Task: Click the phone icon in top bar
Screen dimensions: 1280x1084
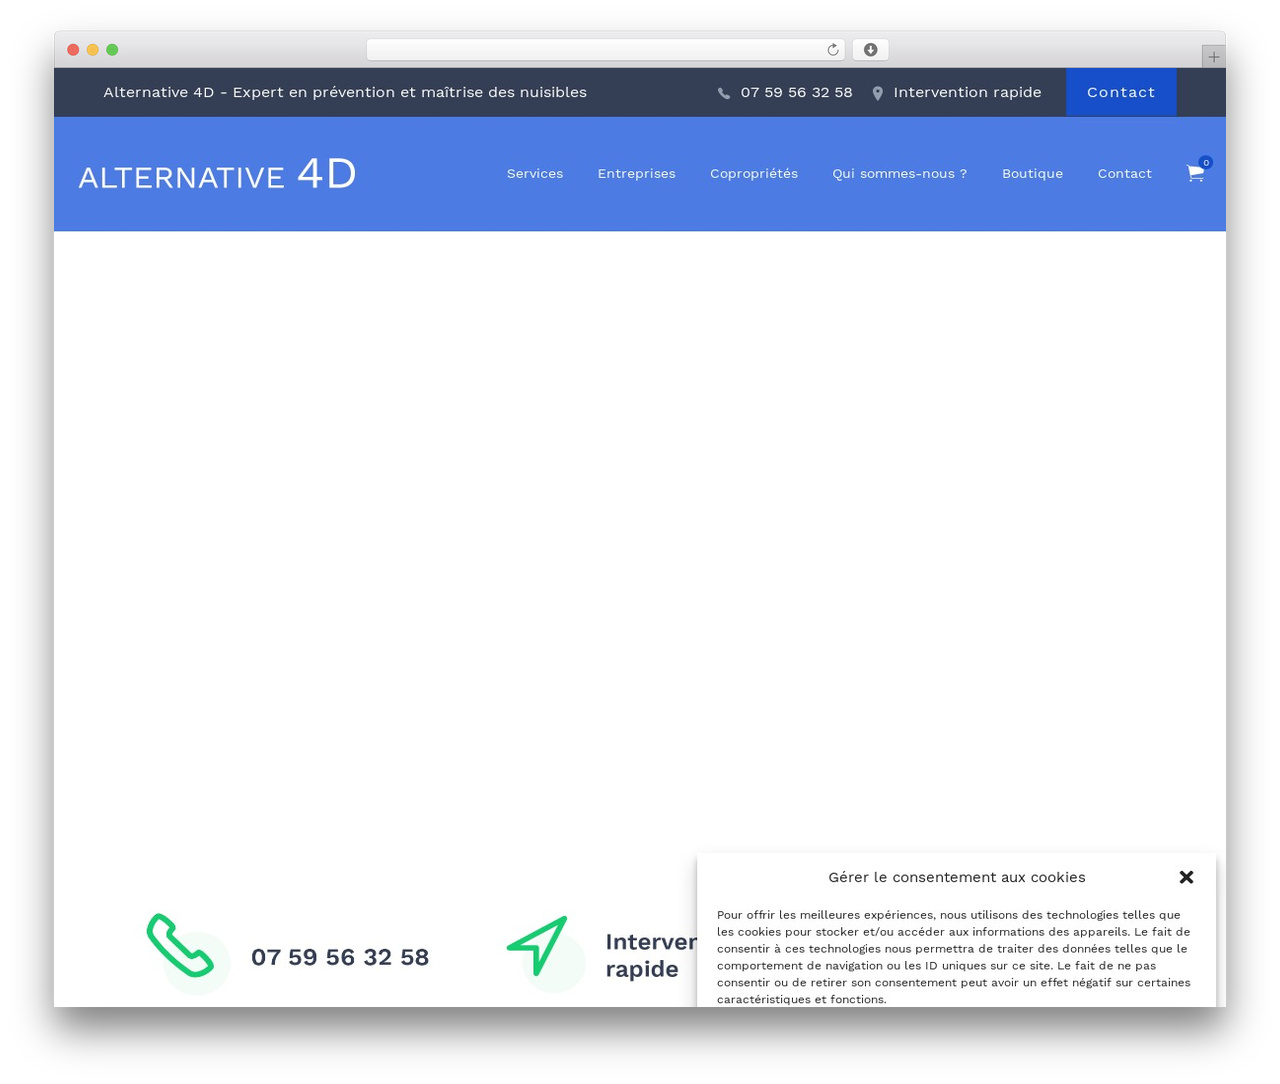Action: click(x=724, y=93)
